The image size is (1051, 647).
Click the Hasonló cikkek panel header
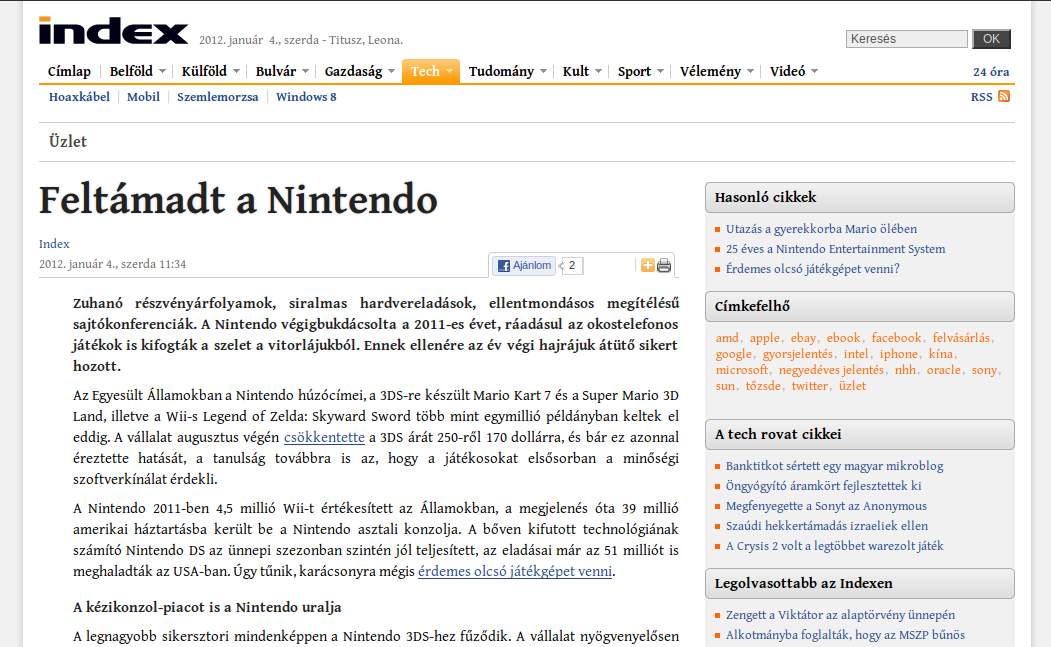click(859, 197)
